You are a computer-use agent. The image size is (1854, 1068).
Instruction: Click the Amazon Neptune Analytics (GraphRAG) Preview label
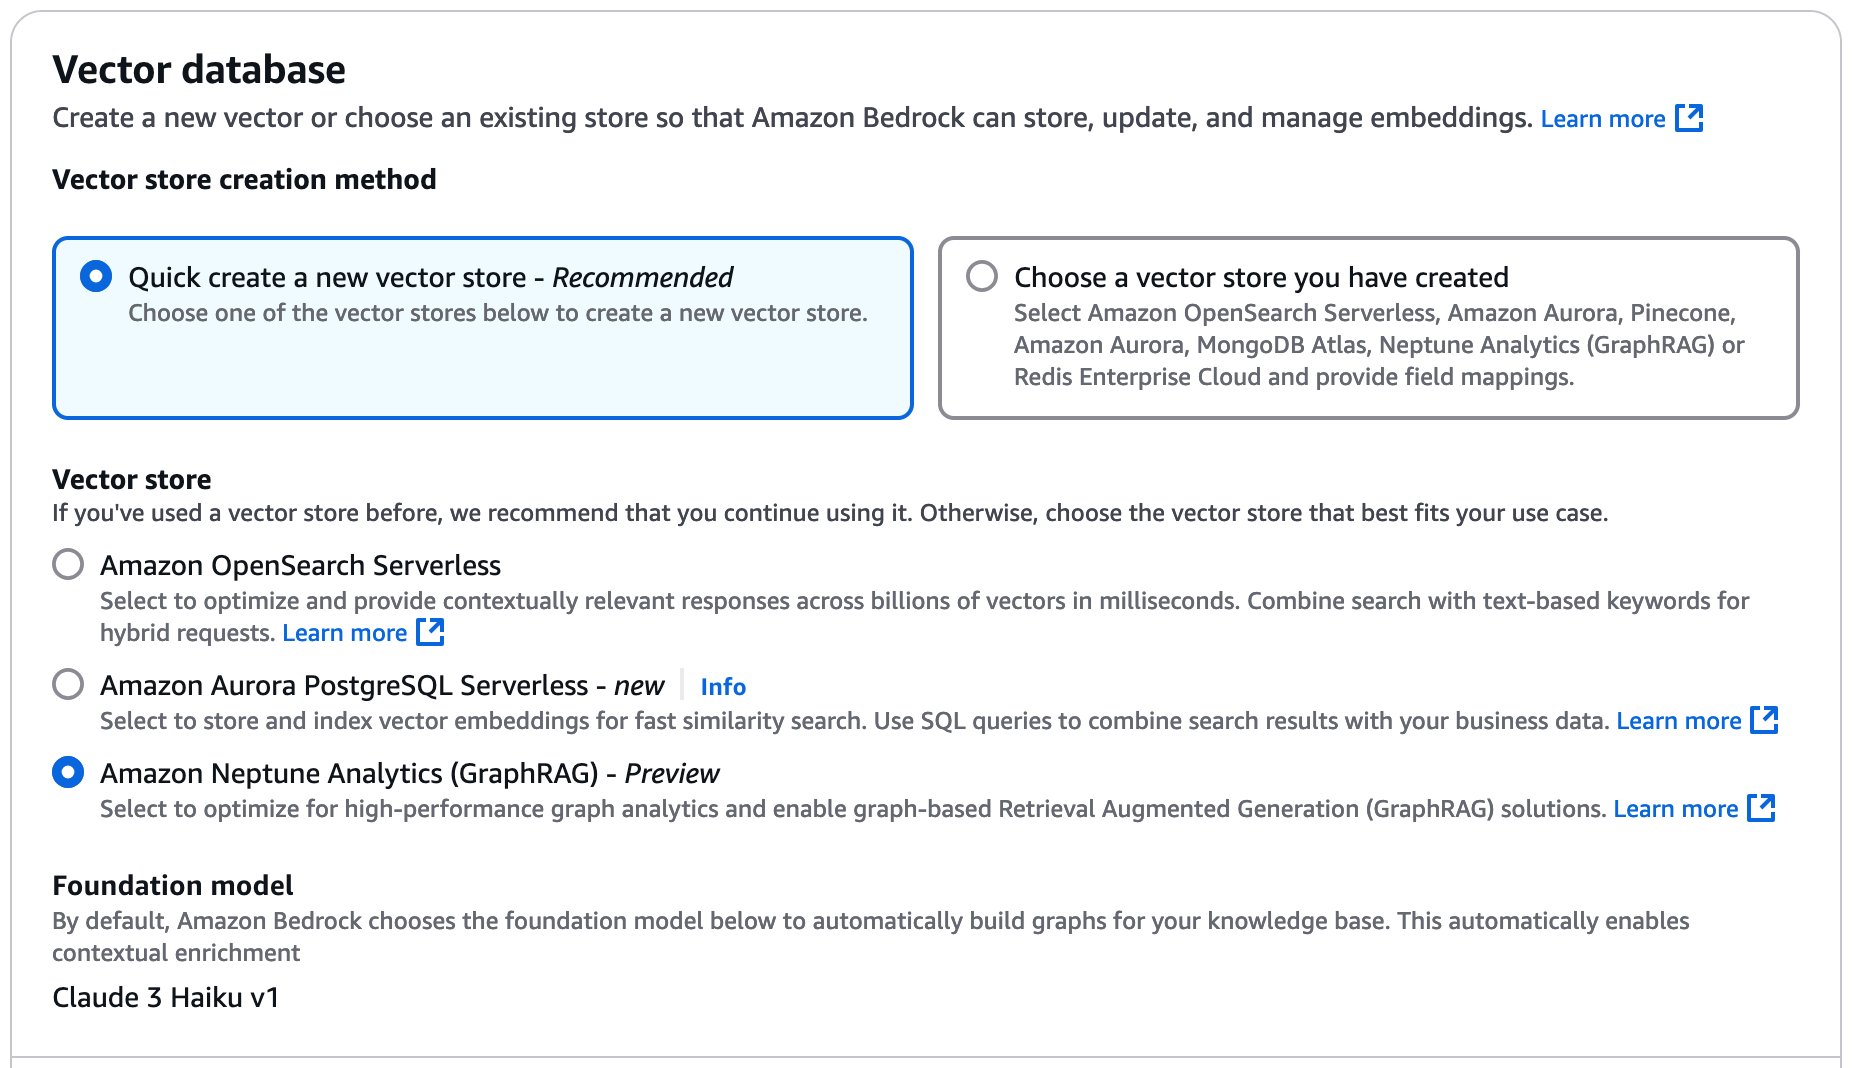click(409, 774)
